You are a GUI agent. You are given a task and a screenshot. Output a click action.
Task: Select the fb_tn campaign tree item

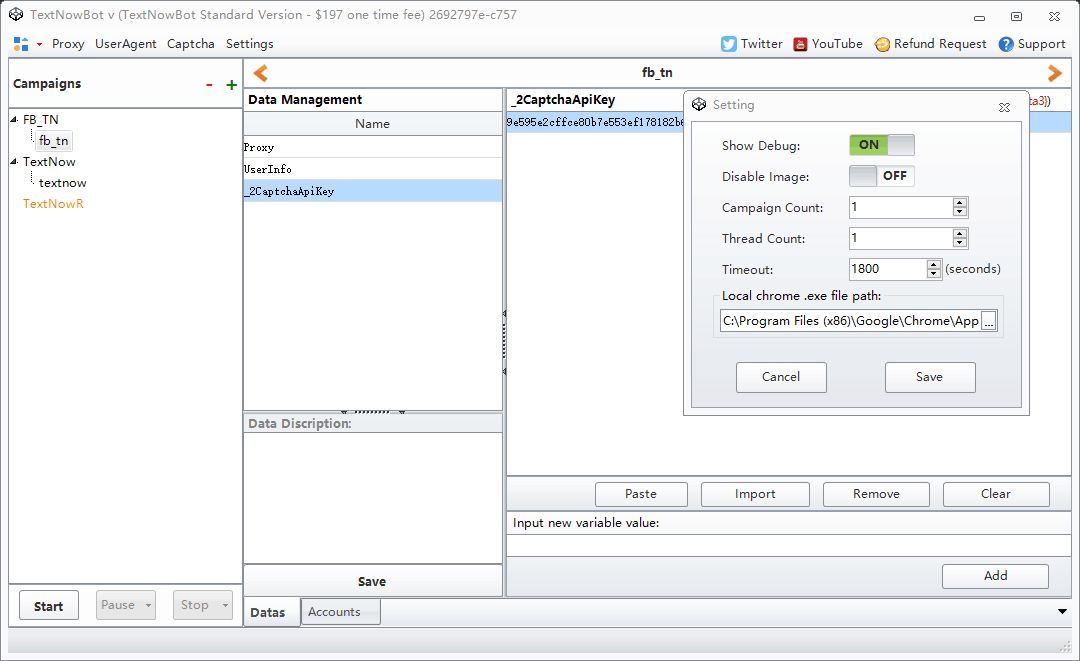(54, 141)
